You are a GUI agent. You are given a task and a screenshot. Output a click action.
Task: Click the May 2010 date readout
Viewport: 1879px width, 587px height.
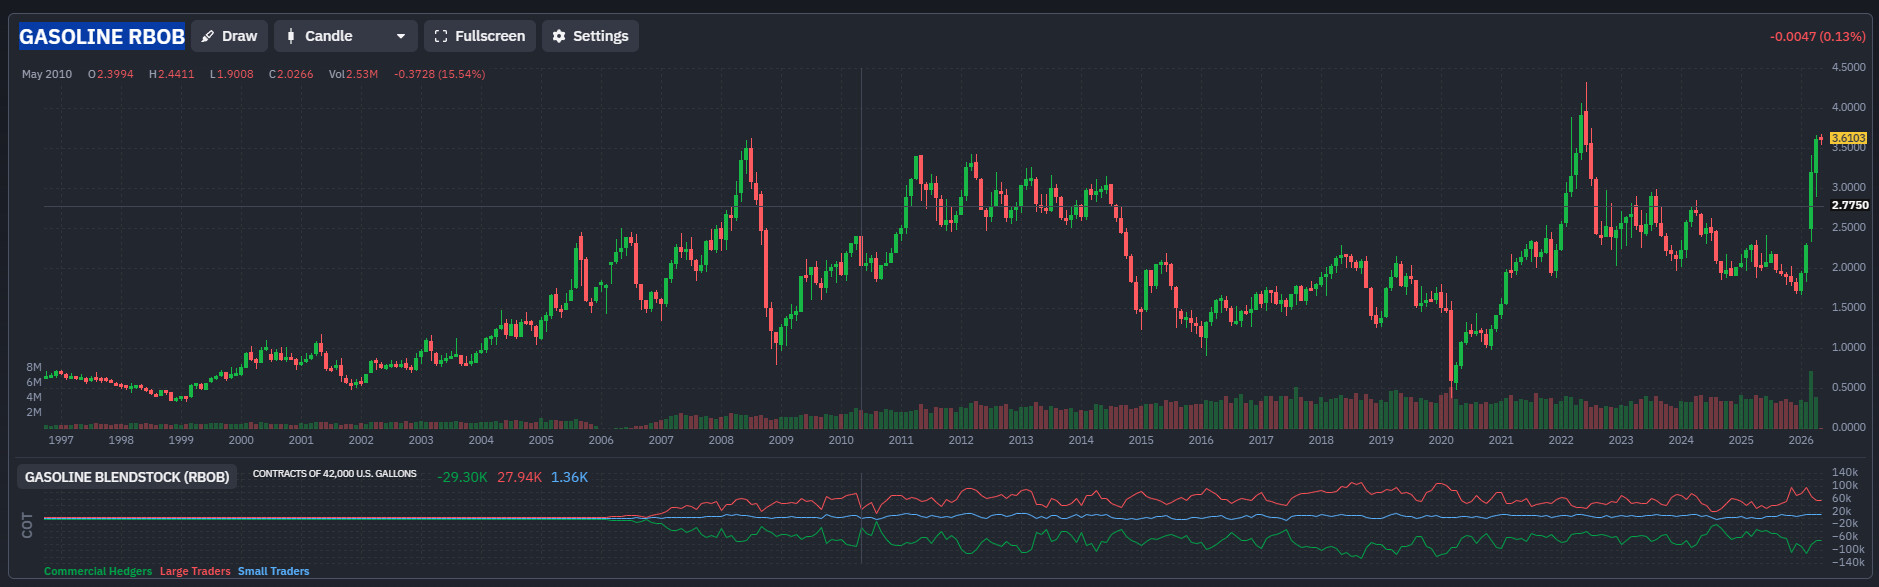tap(47, 74)
